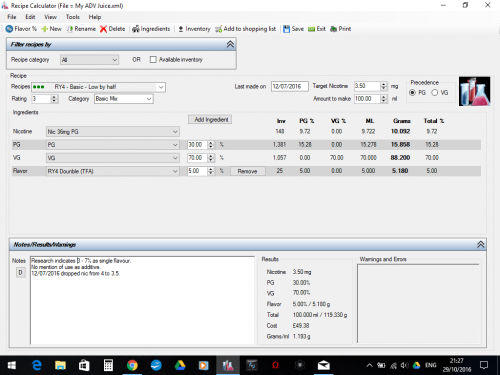Click the network tray icon
This screenshot has height=375, width=500.
click(x=393, y=365)
